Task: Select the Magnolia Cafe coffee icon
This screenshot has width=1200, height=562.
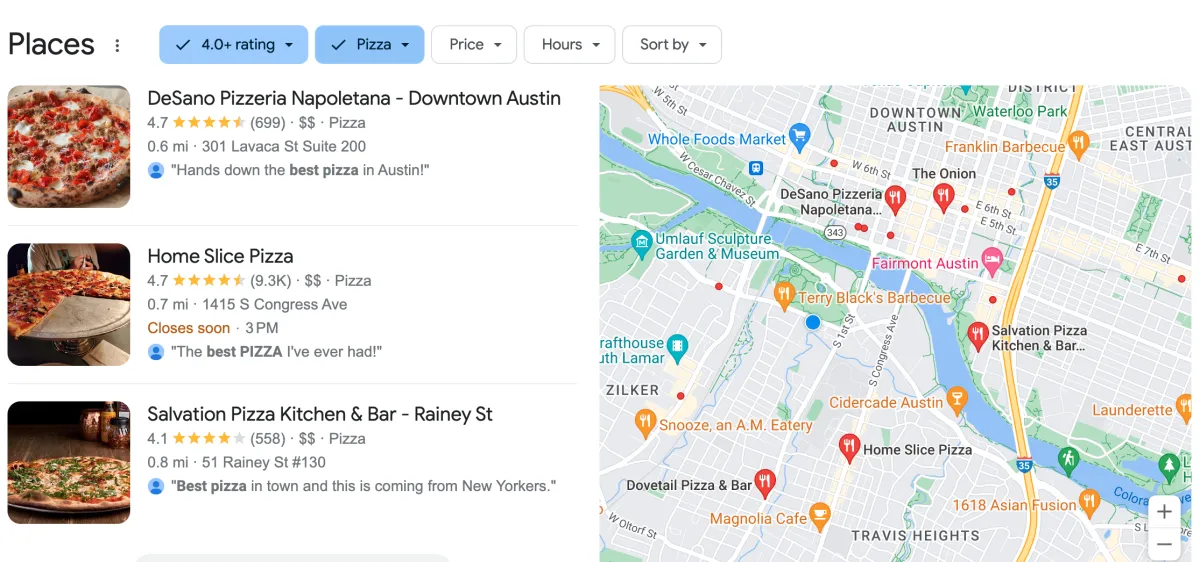Action: pyautogui.click(x=820, y=515)
